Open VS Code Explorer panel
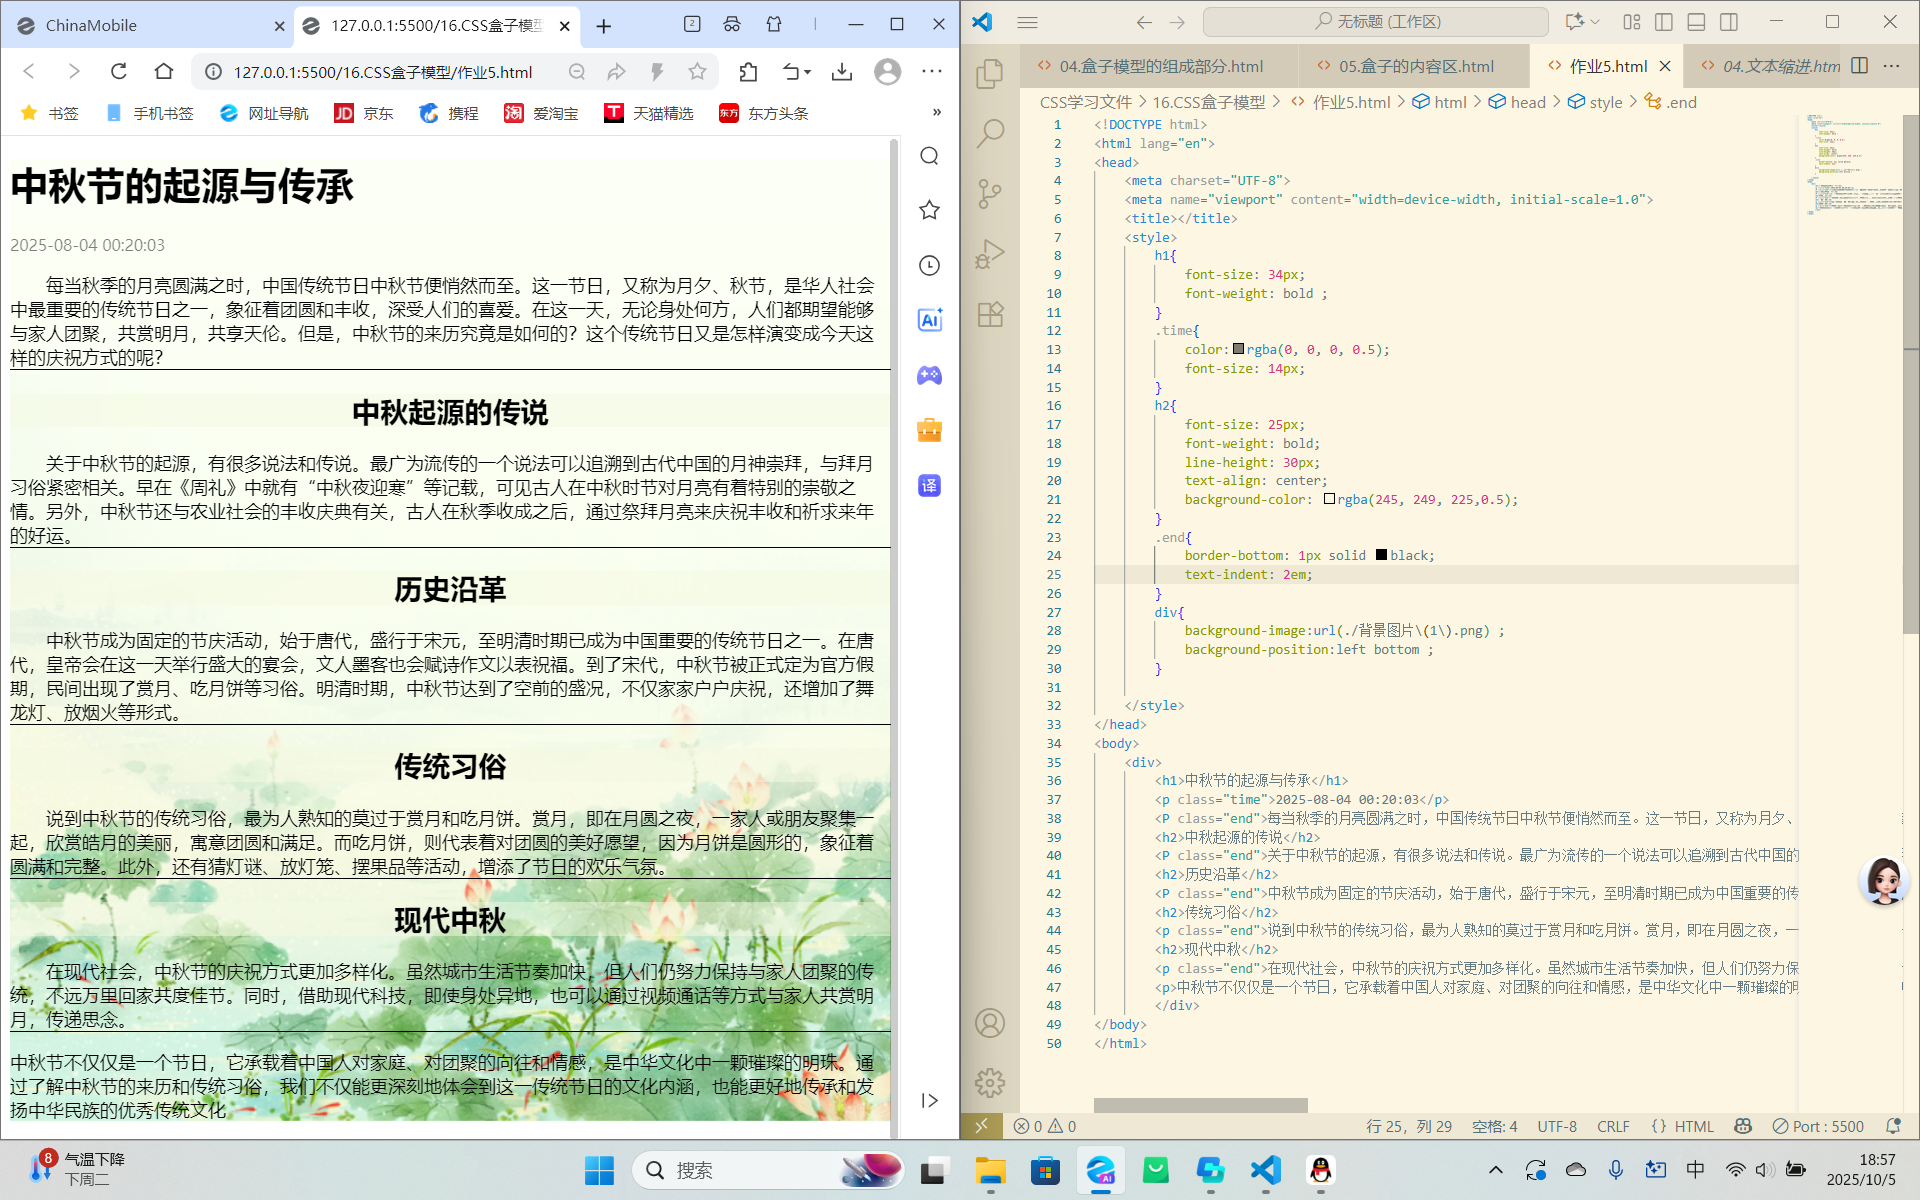Screen dimensions: 1920x1200 coord(990,73)
